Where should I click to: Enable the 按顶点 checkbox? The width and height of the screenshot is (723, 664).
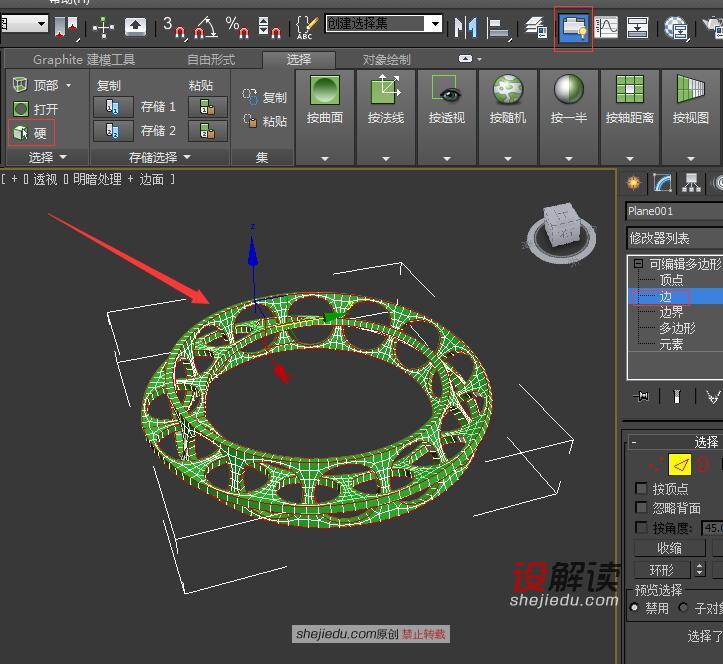pos(640,488)
